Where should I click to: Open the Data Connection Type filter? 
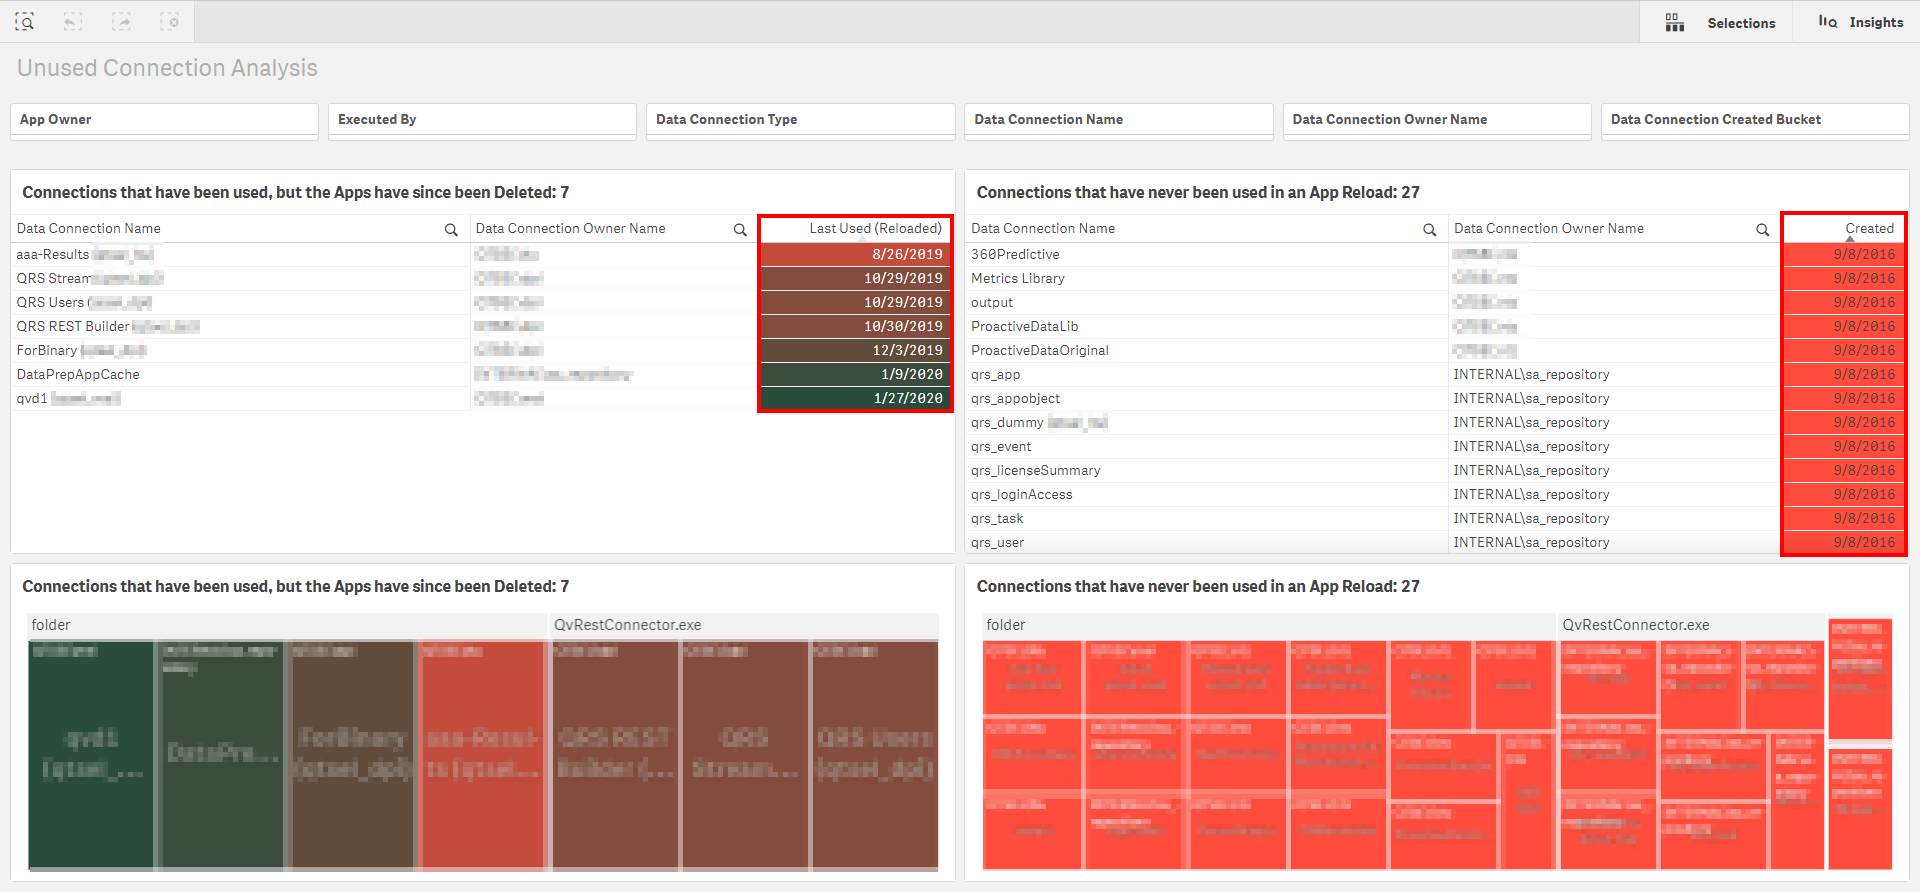click(800, 120)
